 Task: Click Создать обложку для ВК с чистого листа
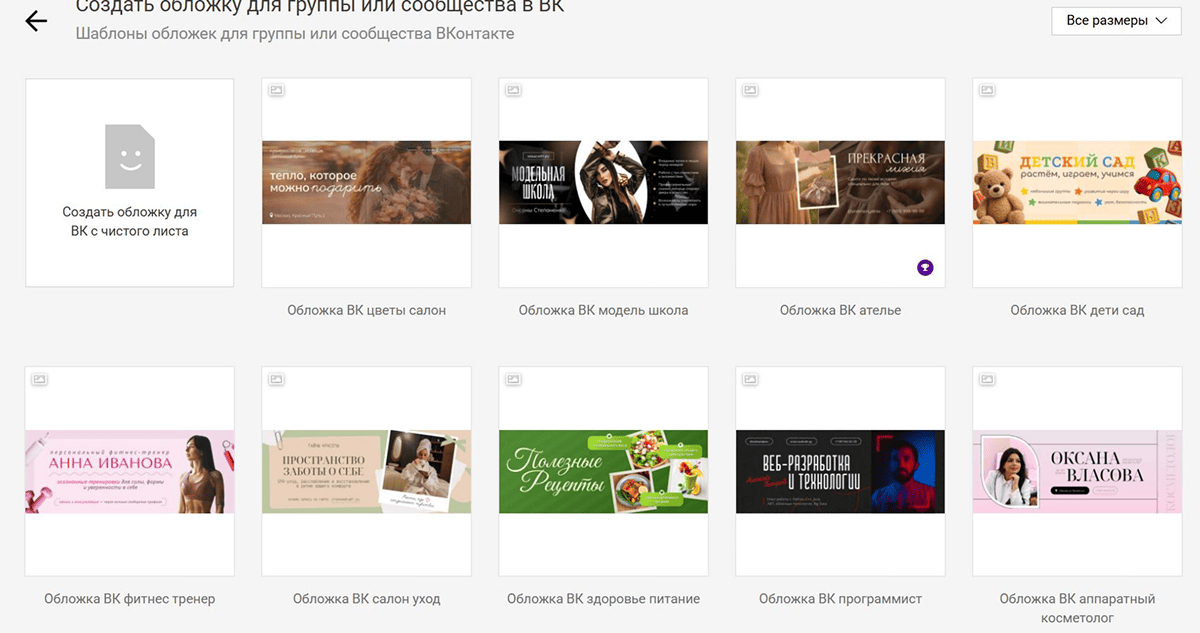130,221
